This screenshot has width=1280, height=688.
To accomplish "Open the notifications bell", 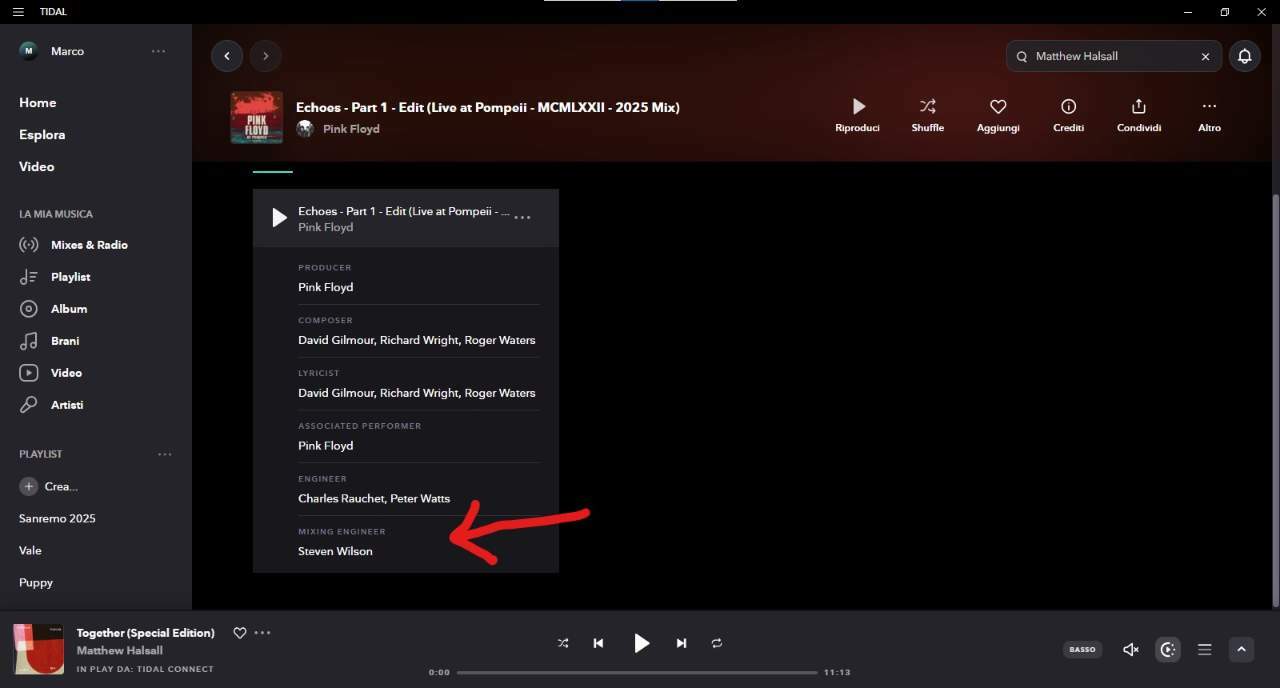I will (x=1244, y=56).
